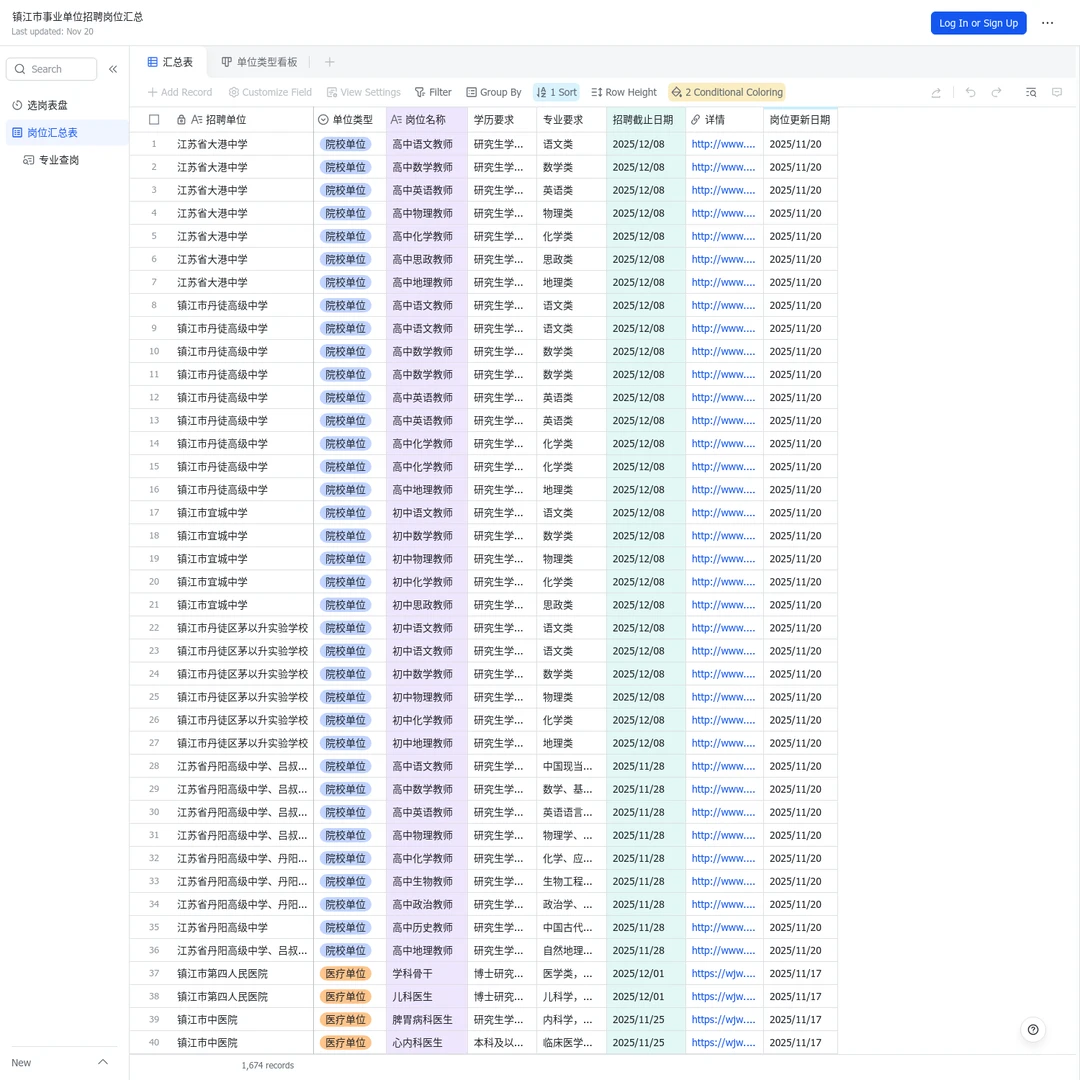
Task: Switch to the 单位类型看板 tab
Action: point(259,62)
